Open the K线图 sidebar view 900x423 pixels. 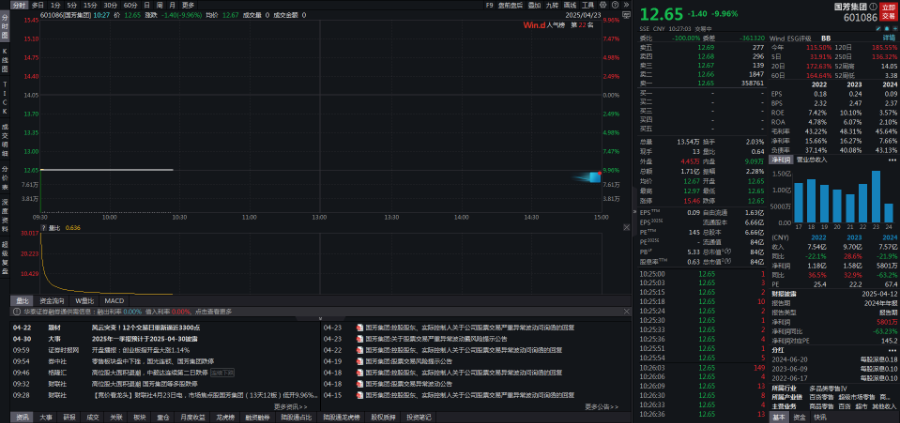pos(5,60)
